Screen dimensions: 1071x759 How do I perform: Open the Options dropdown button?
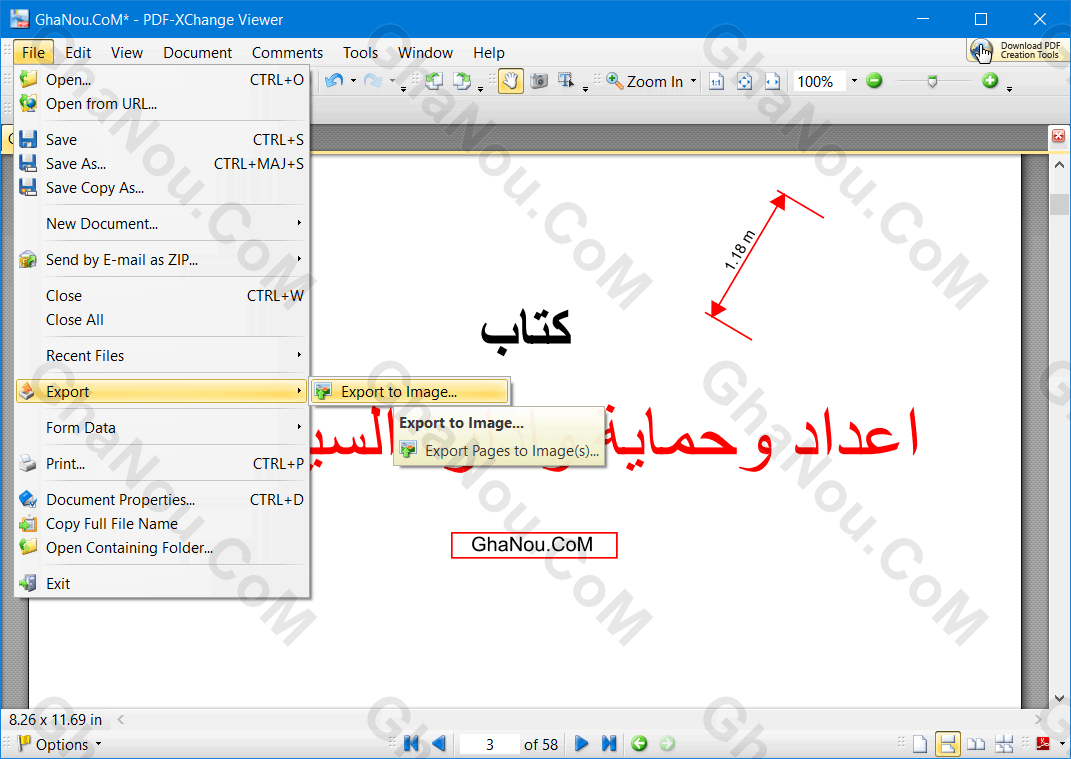pyautogui.click(x=59, y=744)
